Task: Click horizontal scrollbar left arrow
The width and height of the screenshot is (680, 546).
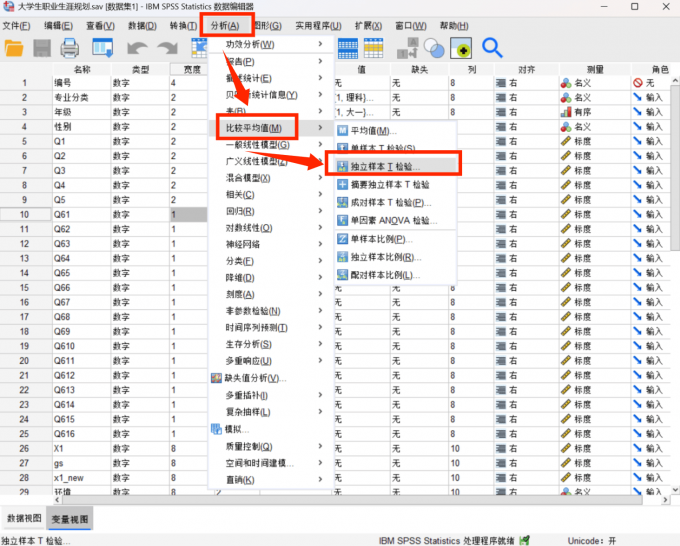Action: click(58, 500)
